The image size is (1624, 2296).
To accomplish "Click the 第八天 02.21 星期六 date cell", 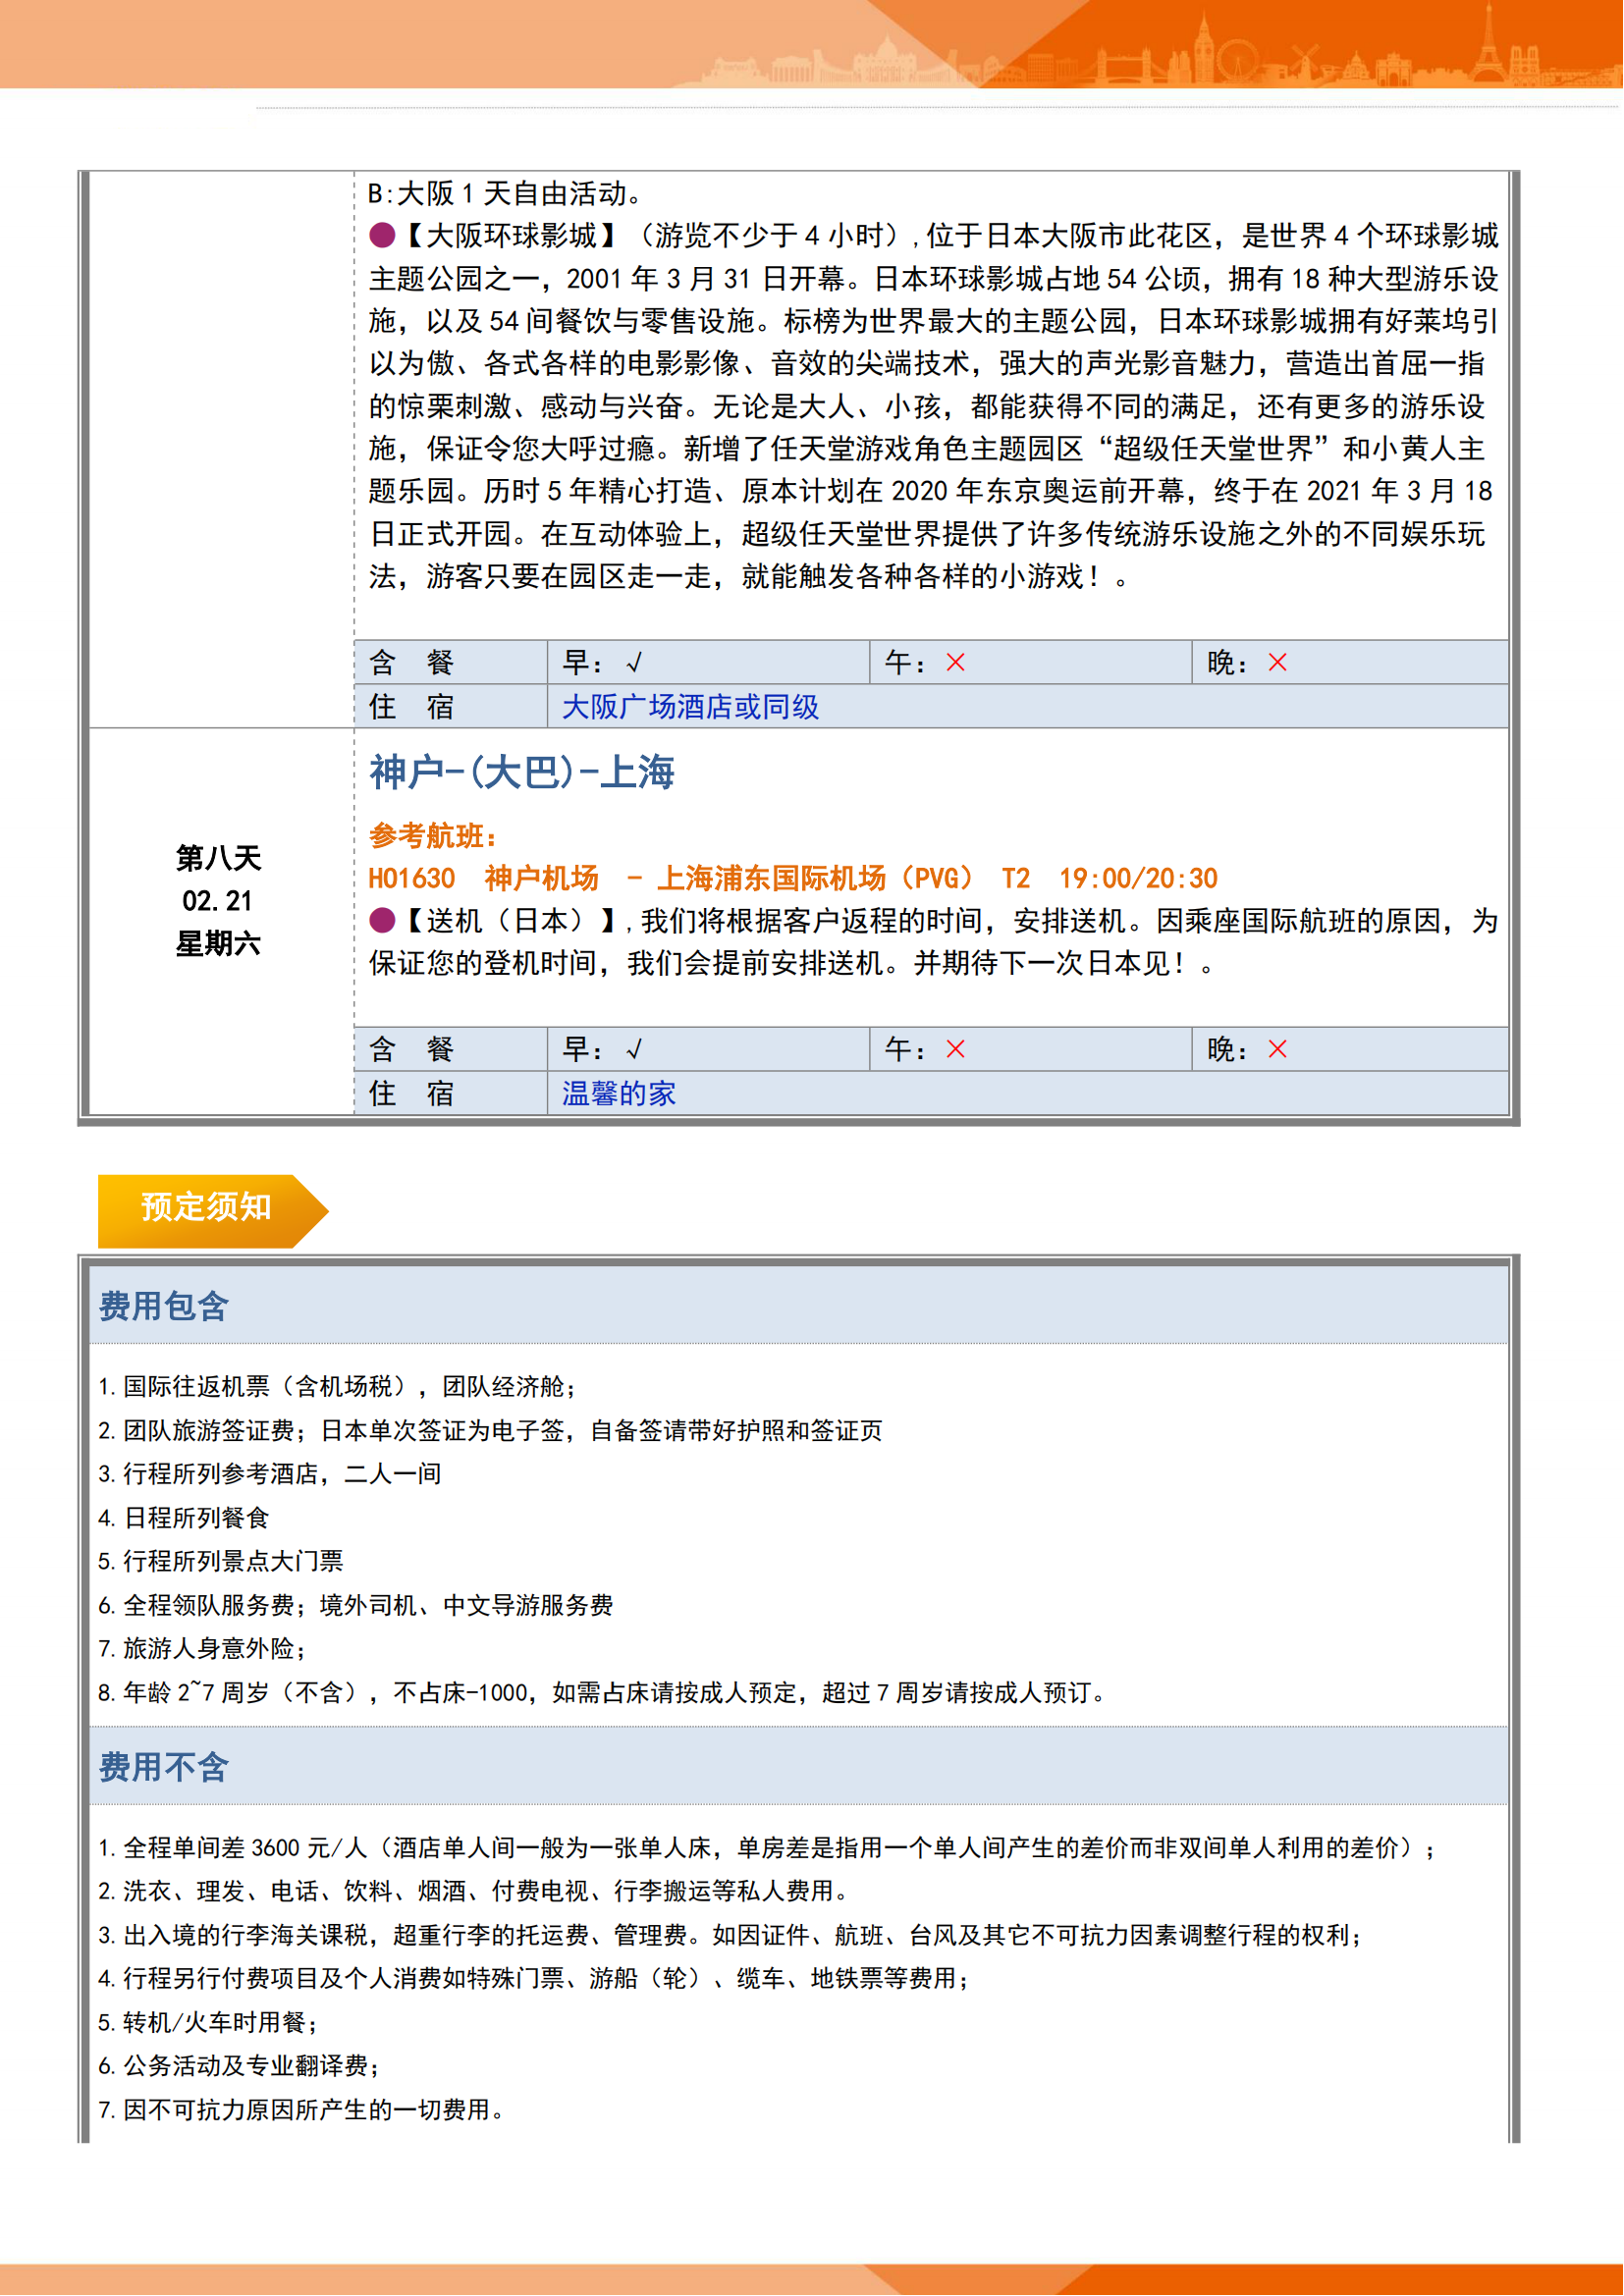I will pyautogui.click(x=218, y=901).
